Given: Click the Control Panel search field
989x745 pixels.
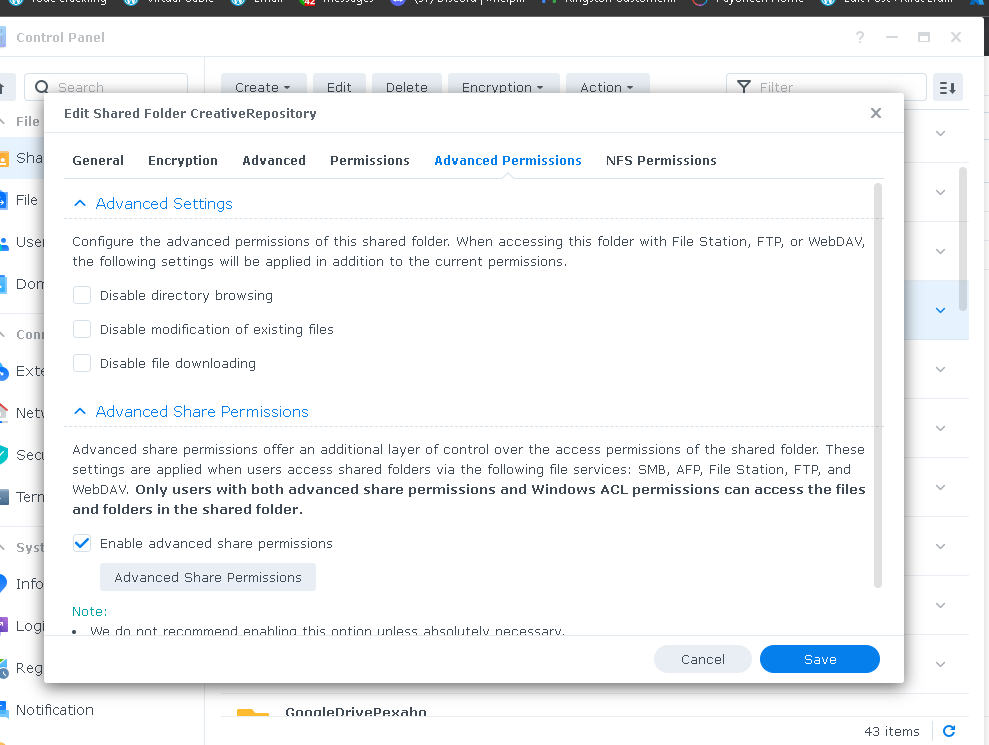Looking at the screenshot, I should tap(106, 87).
